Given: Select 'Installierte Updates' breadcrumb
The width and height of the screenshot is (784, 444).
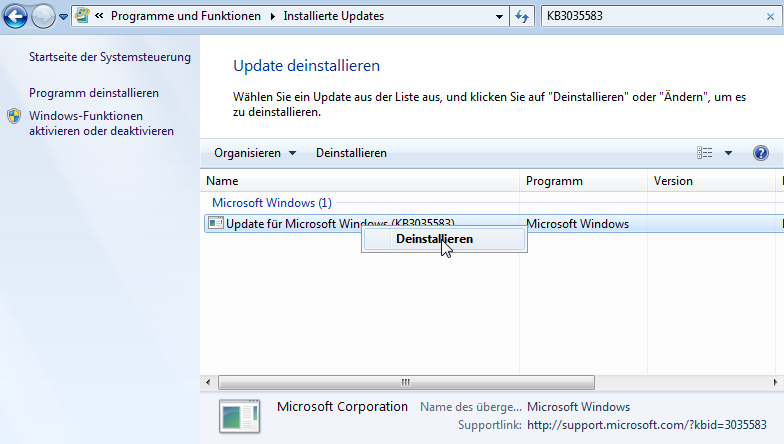Looking at the screenshot, I should (334, 16).
